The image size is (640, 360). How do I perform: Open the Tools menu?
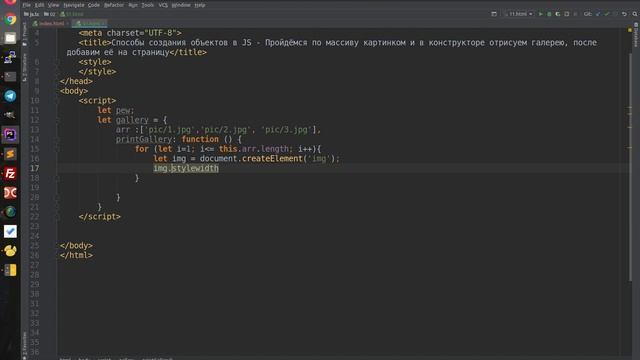pyautogui.click(x=148, y=5)
